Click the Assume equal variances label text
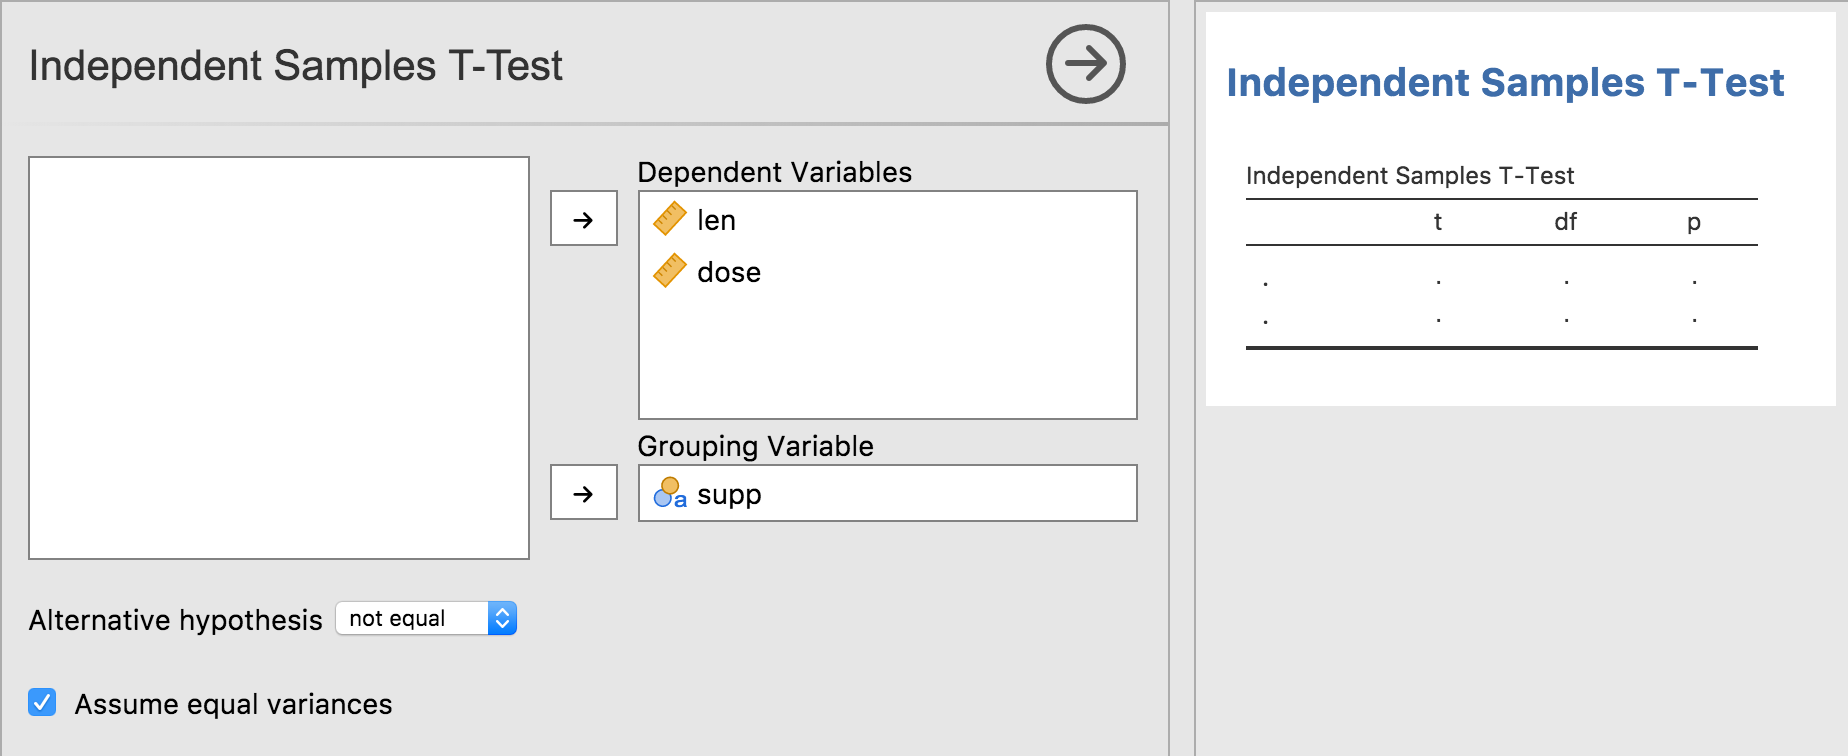Screen dimensions: 1848x756 (233, 704)
